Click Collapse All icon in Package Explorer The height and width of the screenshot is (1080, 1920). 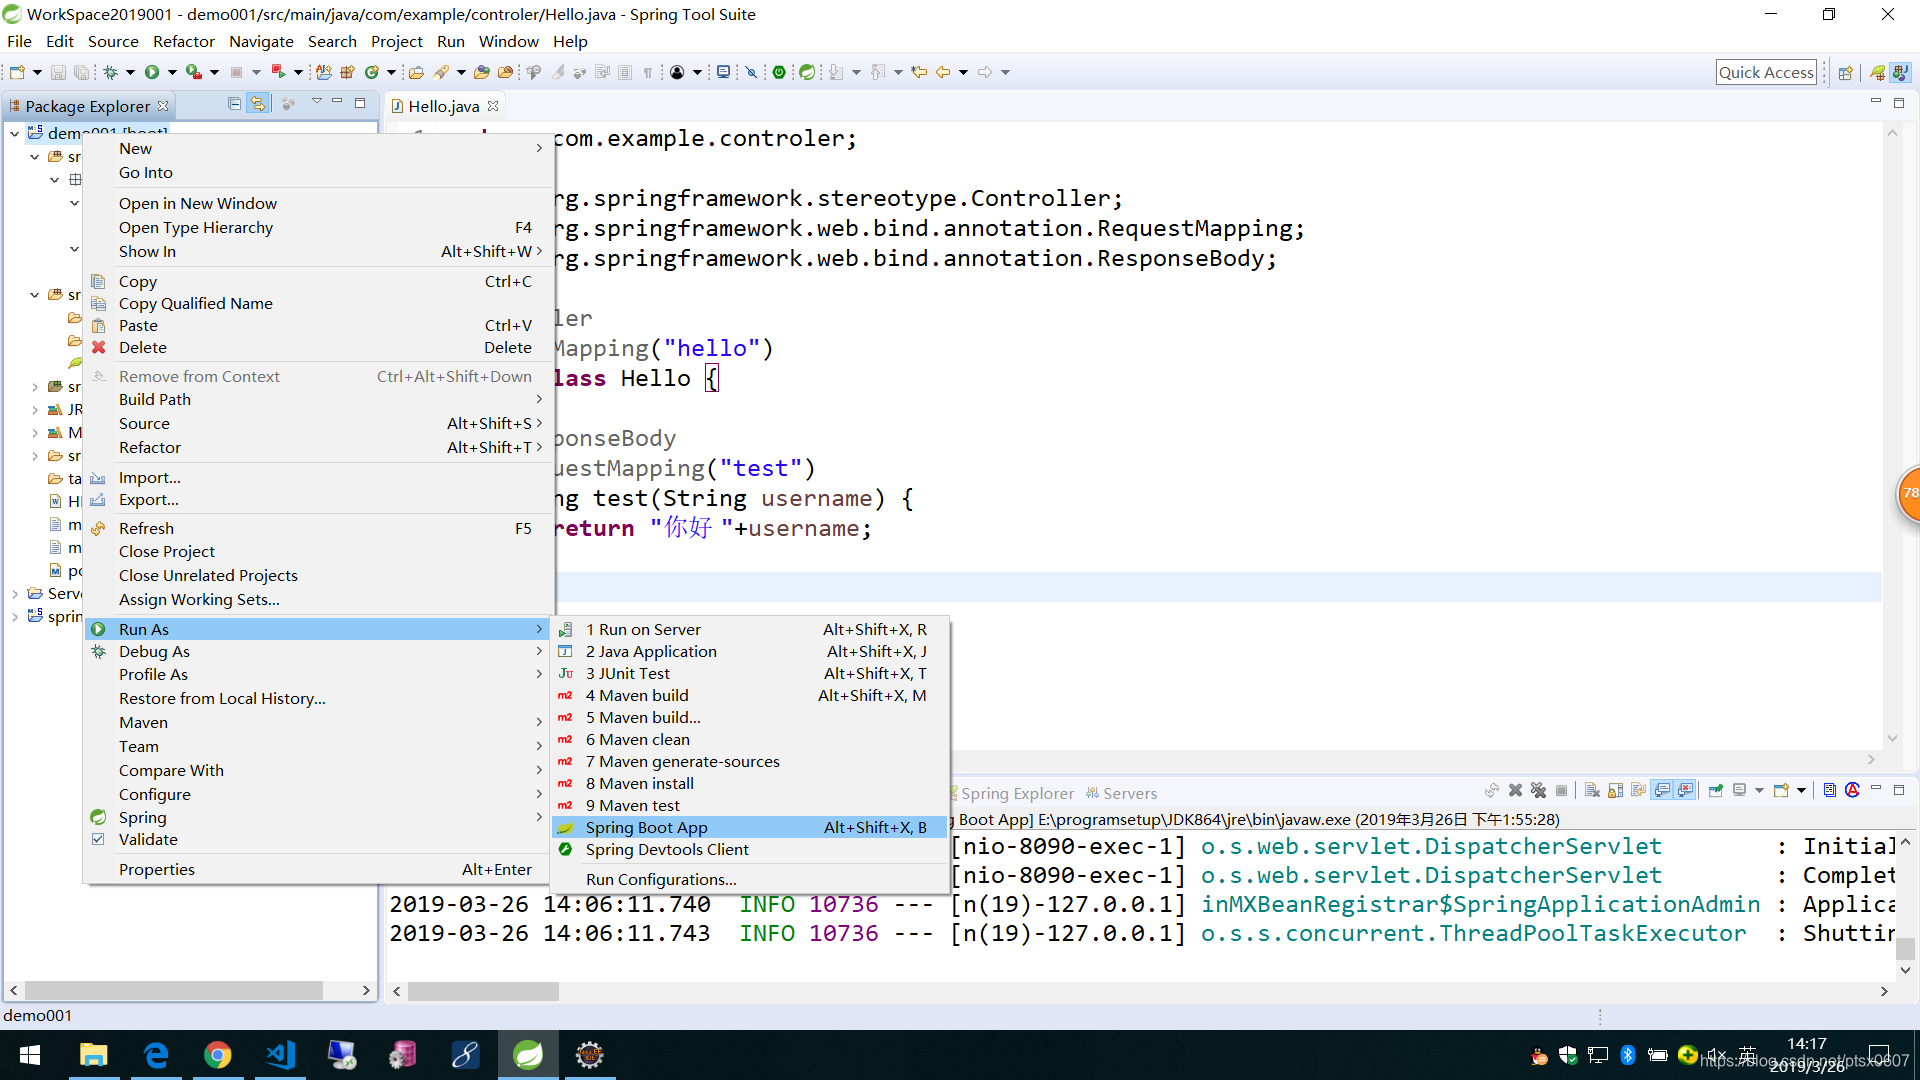(234, 104)
